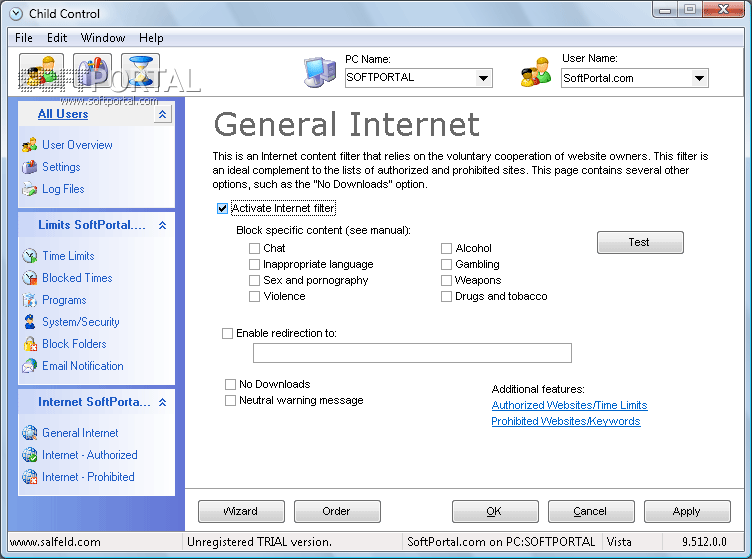This screenshot has width=752, height=559.
Task: Open the Email Notification sidebar entry
Action: pos(82,366)
